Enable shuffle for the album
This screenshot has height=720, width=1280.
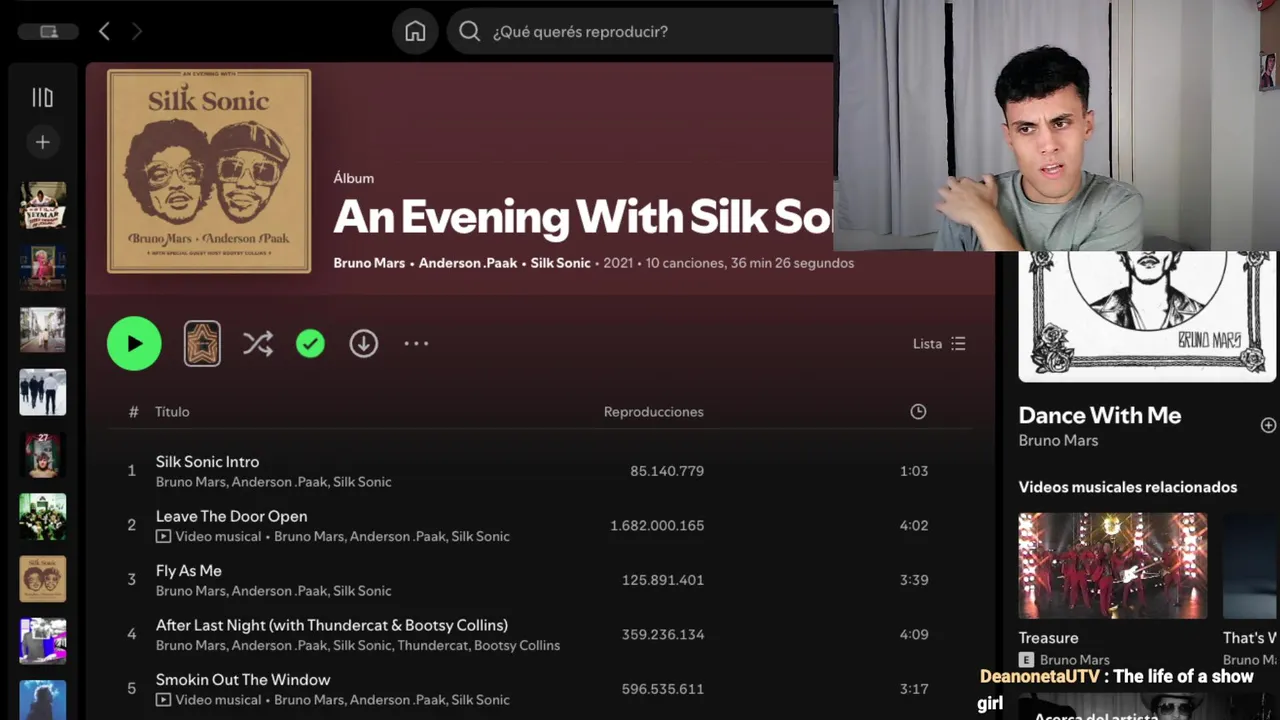(x=257, y=343)
